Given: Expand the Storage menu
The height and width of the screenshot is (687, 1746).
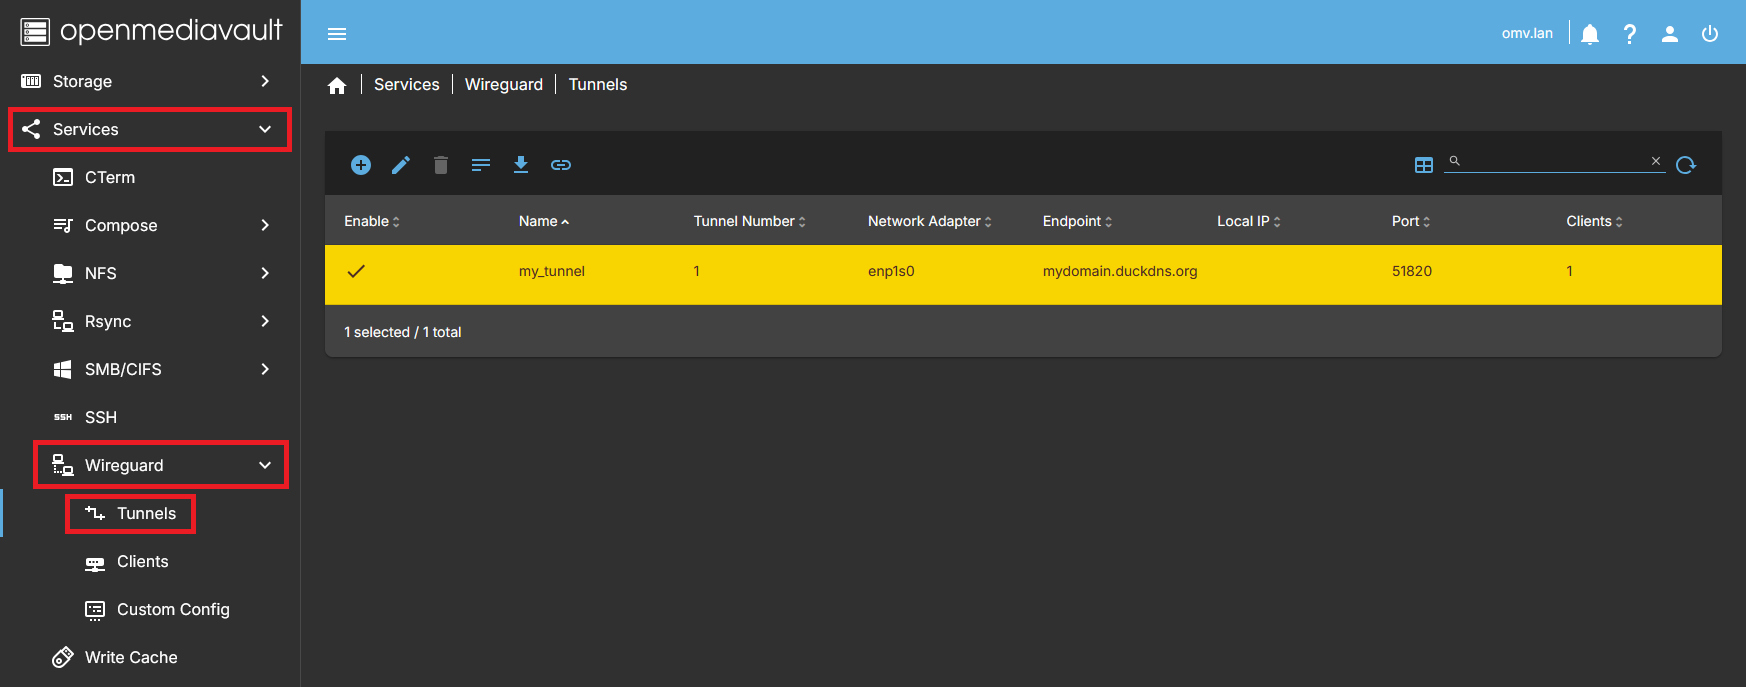Looking at the screenshot, I should [150, 81].
